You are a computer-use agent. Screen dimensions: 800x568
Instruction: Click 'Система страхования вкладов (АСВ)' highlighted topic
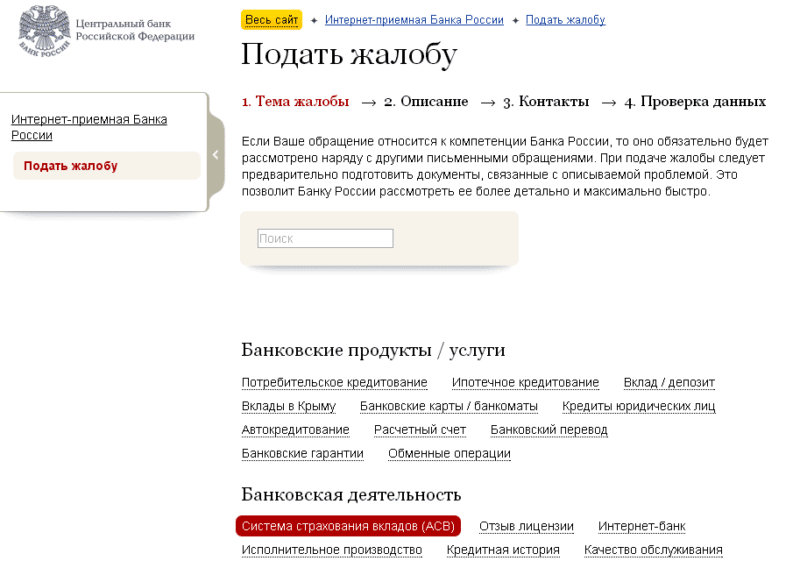(348, 527)
